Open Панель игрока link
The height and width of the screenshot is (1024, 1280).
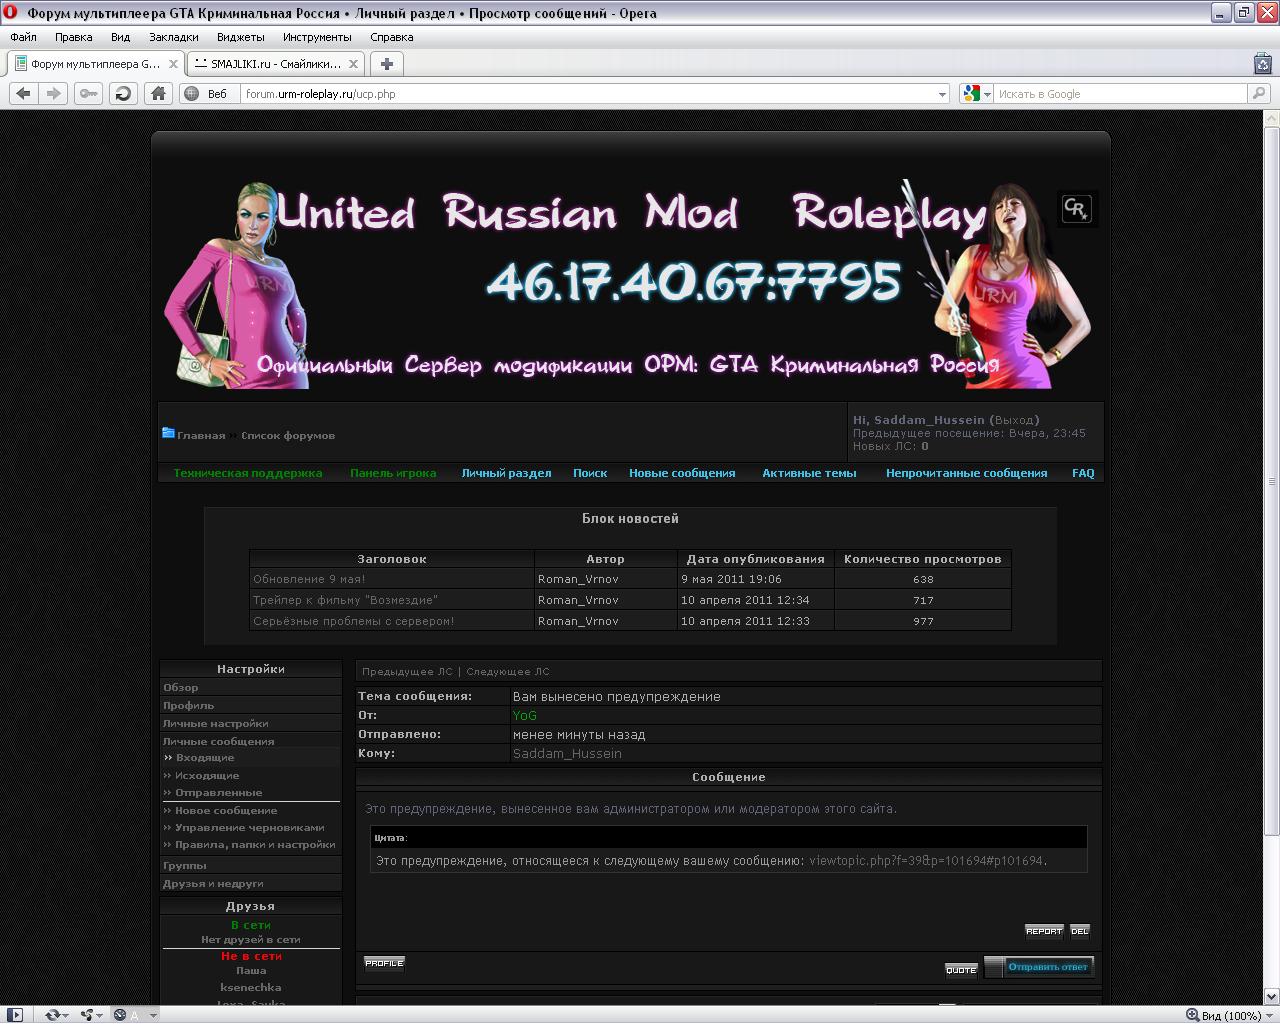click(393, 473)
